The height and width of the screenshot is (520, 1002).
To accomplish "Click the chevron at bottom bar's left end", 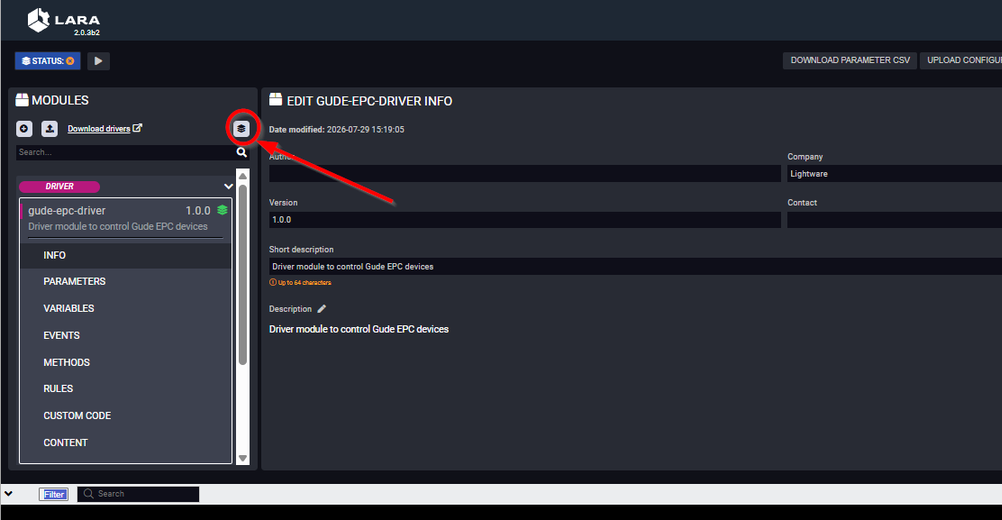I will (8, 494).
